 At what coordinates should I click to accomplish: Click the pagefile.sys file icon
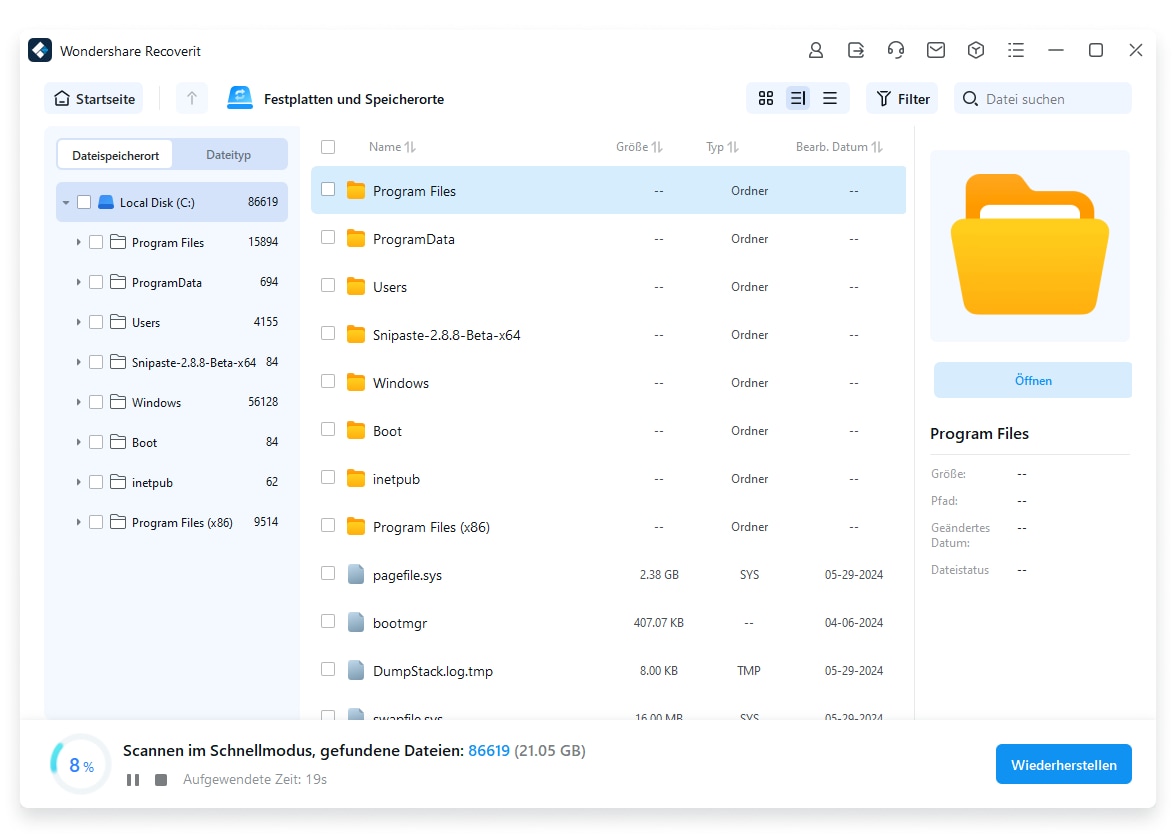click(x=356, y=575)
